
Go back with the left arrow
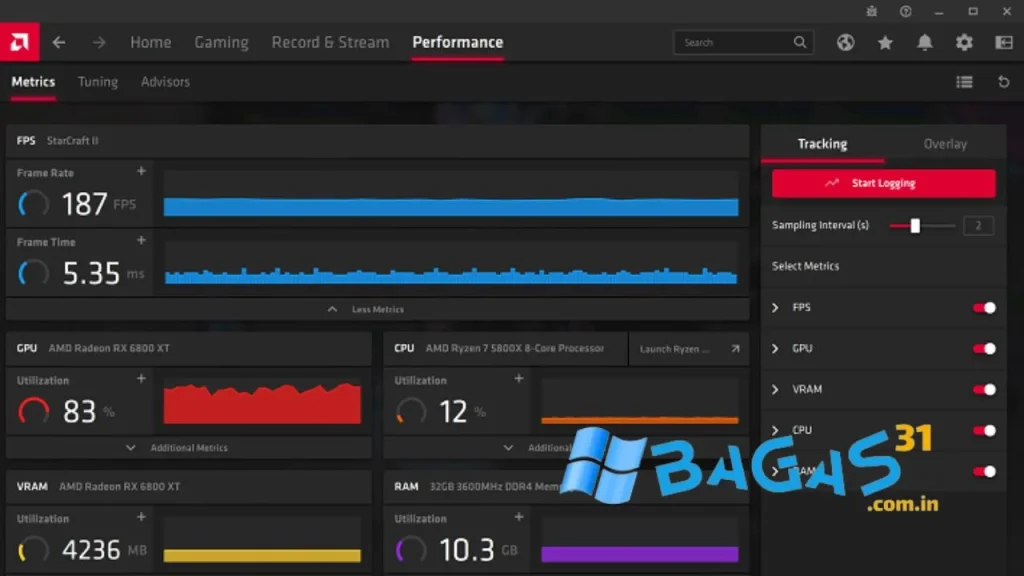coord(59,42)
